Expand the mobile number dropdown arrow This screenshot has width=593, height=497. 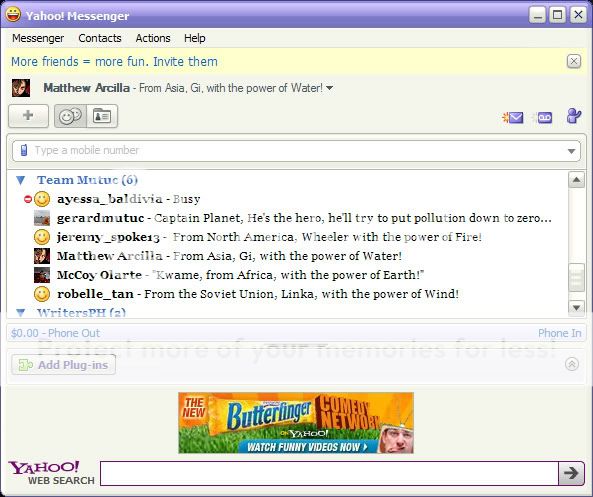click(x=571, y=151)
